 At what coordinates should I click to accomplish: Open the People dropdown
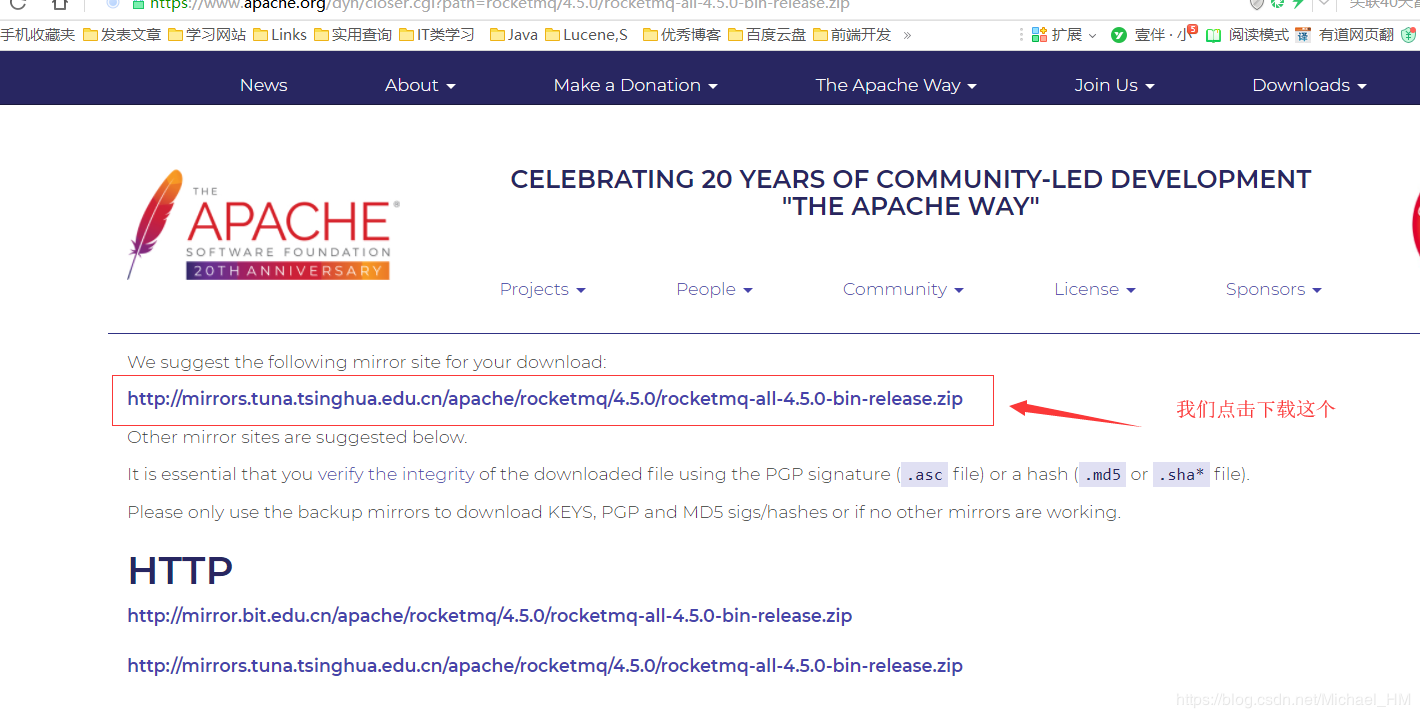(714, 289)
